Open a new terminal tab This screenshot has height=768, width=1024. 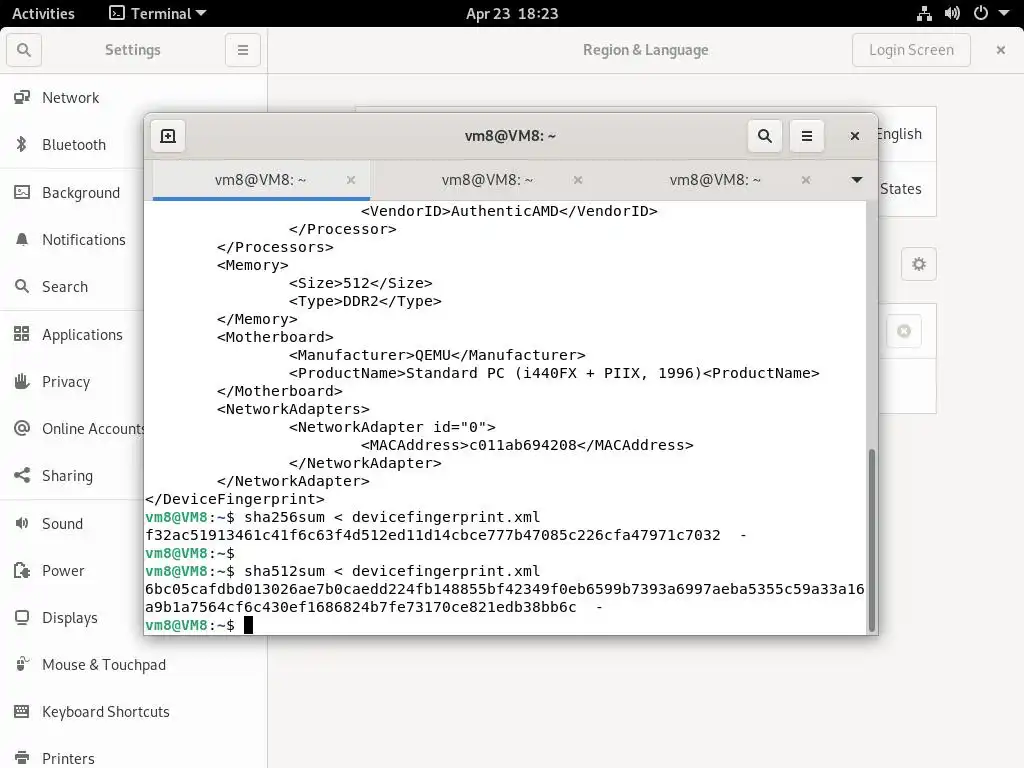coord(168,136)
